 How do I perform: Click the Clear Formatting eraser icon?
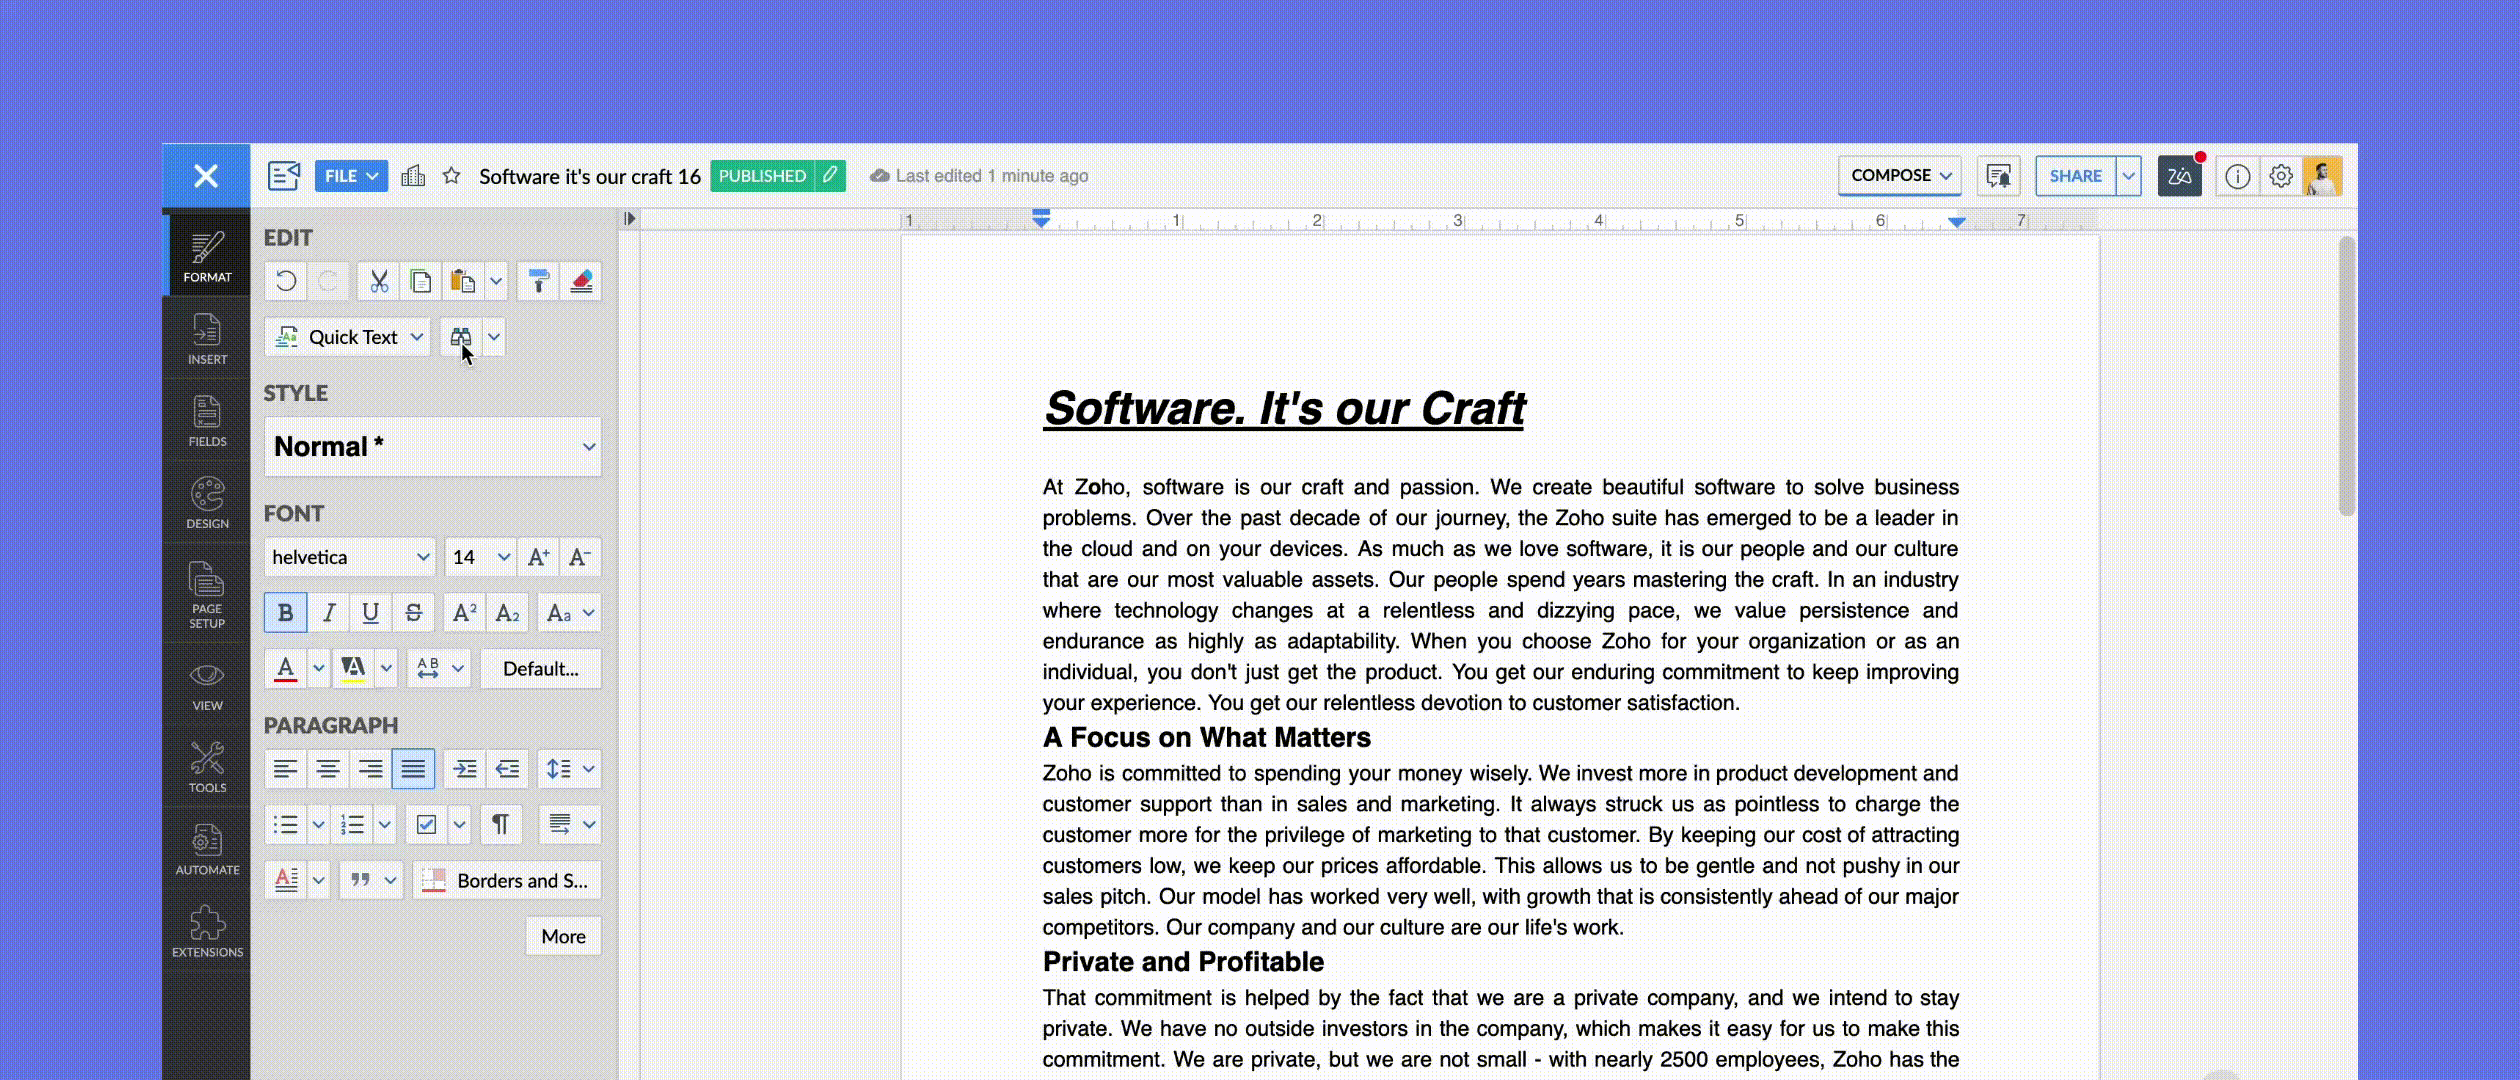click(x=581, y=281)
